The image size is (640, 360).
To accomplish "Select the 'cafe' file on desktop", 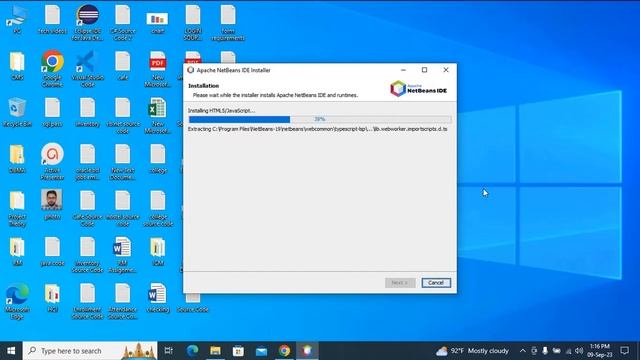I will pyautogui.click(x=122, y=65).
